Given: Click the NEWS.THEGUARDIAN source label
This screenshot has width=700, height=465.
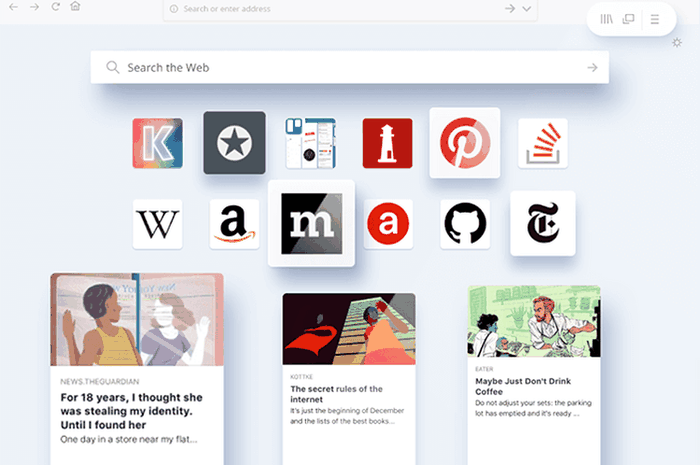Looking at the screenshot, I should point(100,382).
